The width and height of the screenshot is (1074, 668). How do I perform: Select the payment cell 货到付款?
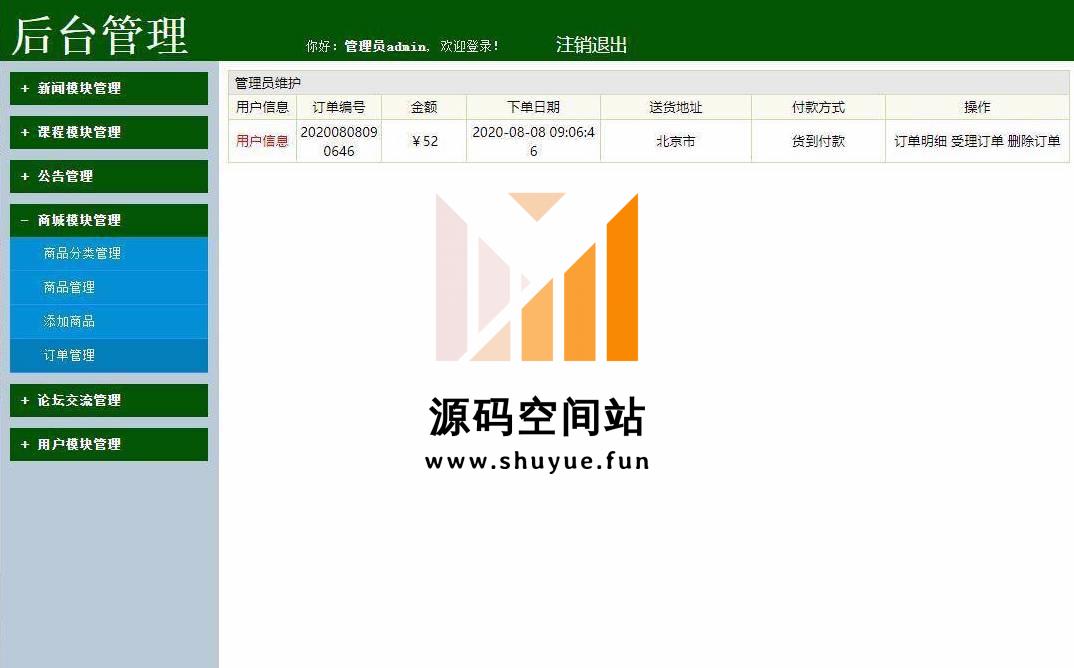(x=819, y=141)
